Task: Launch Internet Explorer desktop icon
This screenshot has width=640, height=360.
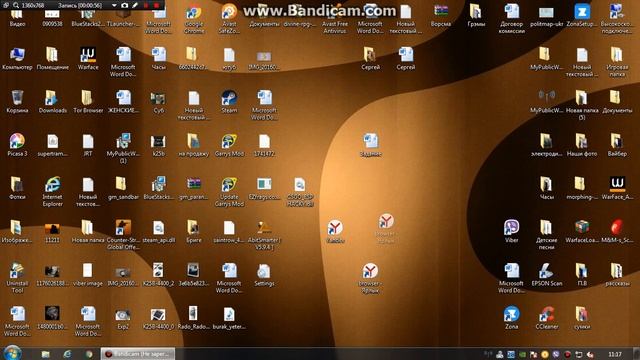Action: point(53,191)
